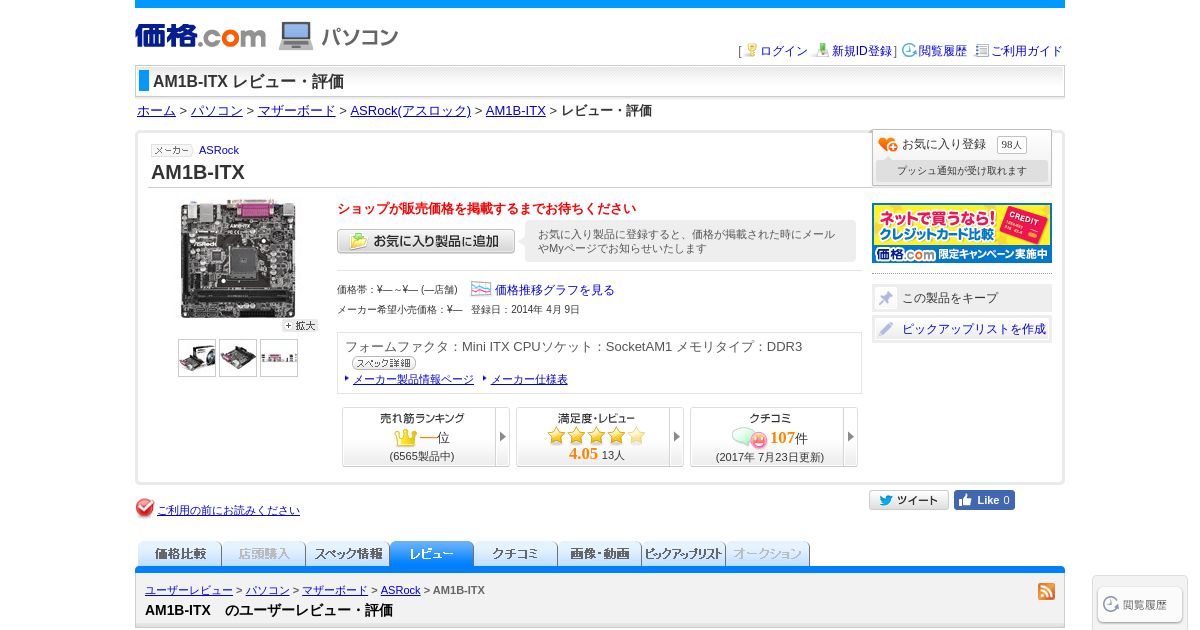Switch to 価格比較 tab

coord(180,554)
